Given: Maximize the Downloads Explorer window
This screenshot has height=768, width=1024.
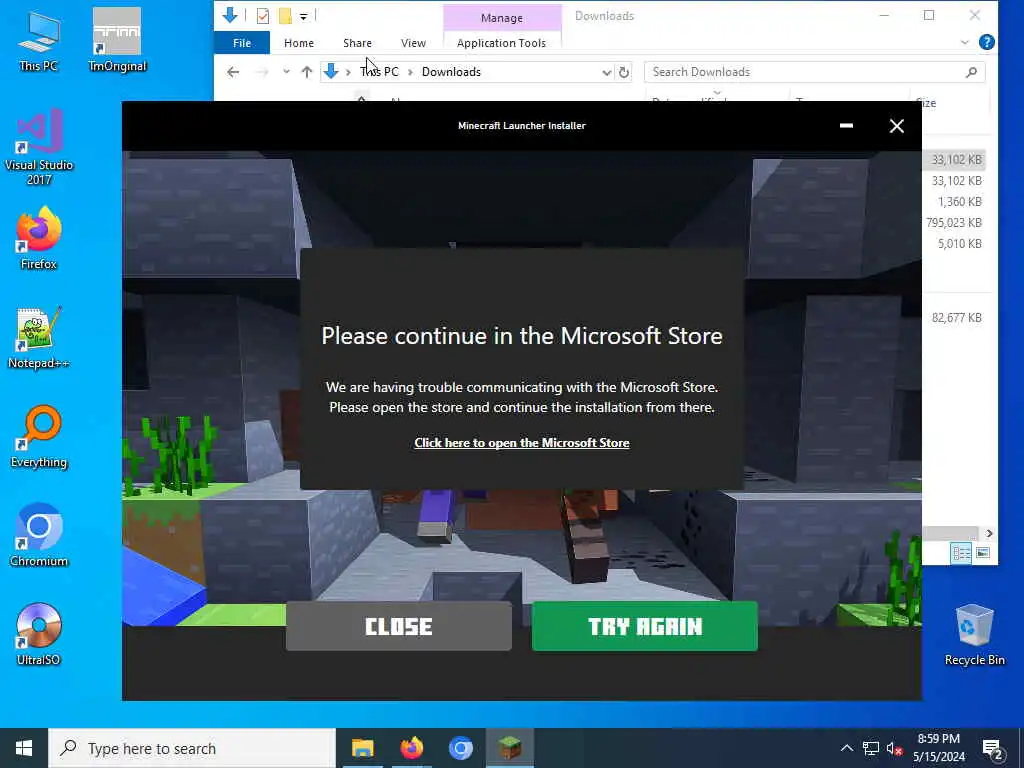Looking at the screenshot, I should [x=929, y=15].
